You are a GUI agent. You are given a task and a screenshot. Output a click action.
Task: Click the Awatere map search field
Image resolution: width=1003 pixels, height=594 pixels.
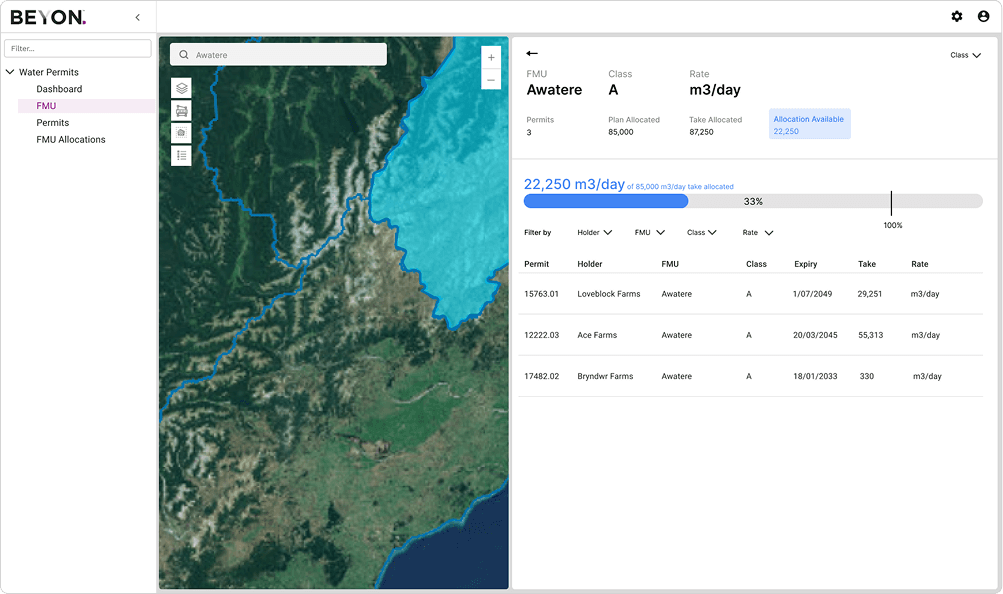coord(278,55)
